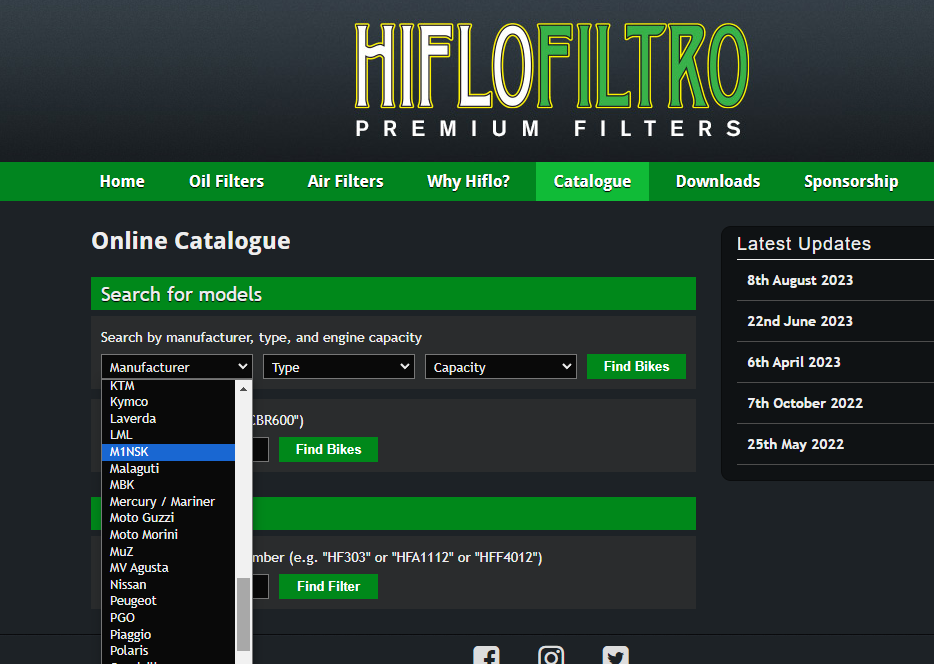Pick Peugeot from the list

(x=169, y=601)
